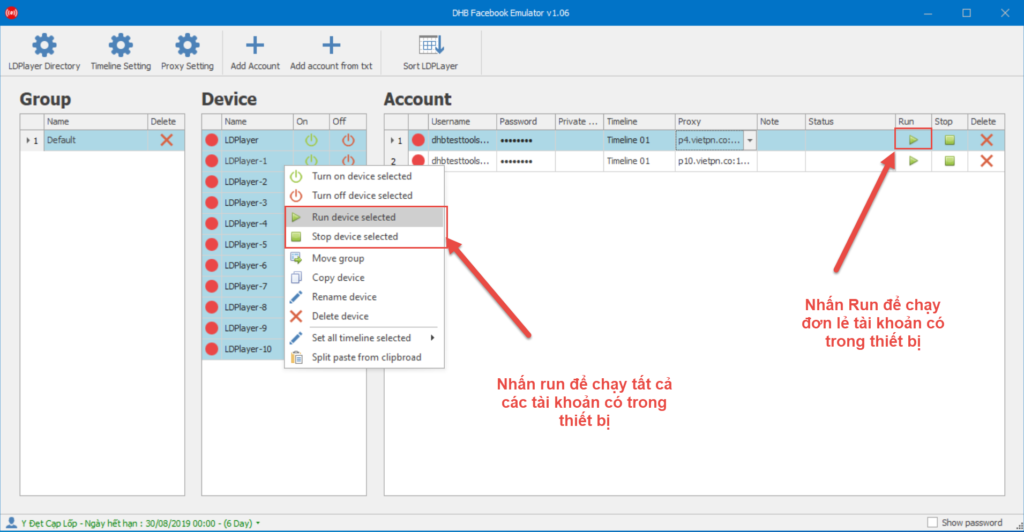The height and width of the screenshot is (532, 1024).
Task: Open Timeline Setting
Action: pos(120,52)
